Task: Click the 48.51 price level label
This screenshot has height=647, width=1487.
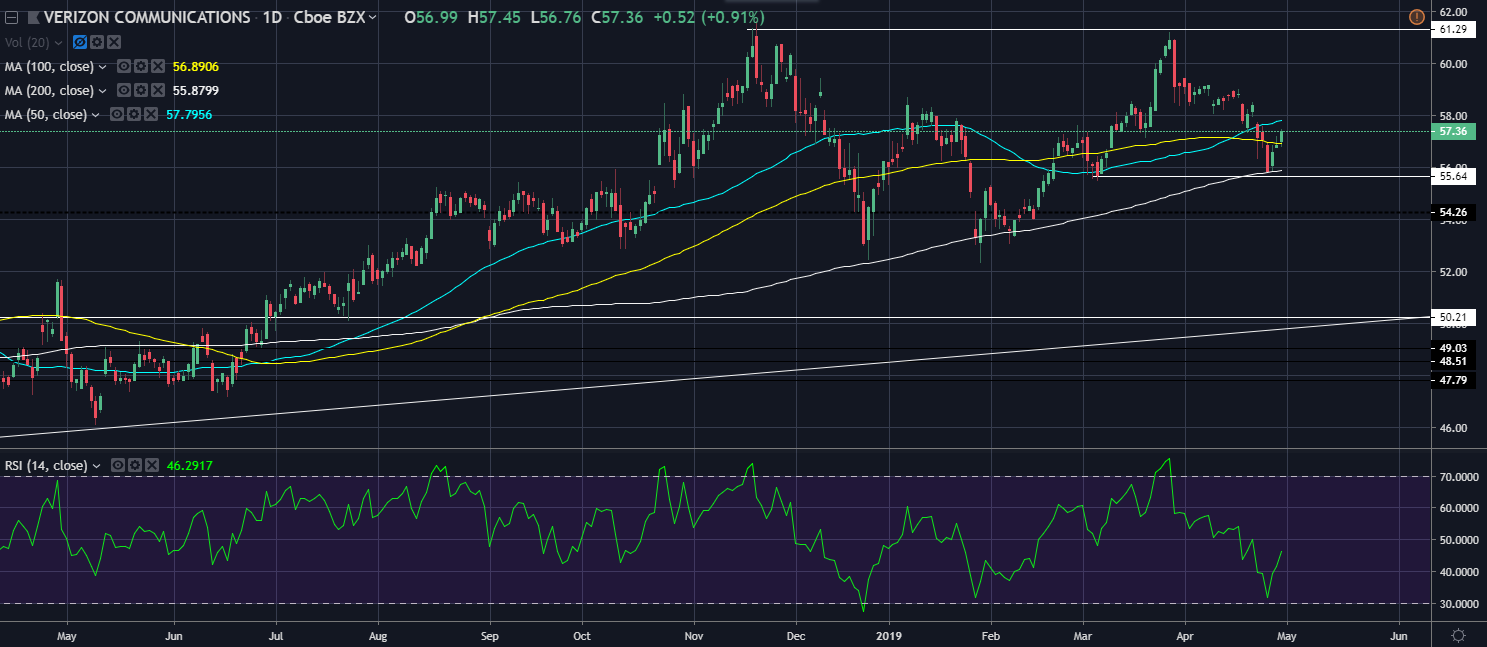Action: [1453, 361]
